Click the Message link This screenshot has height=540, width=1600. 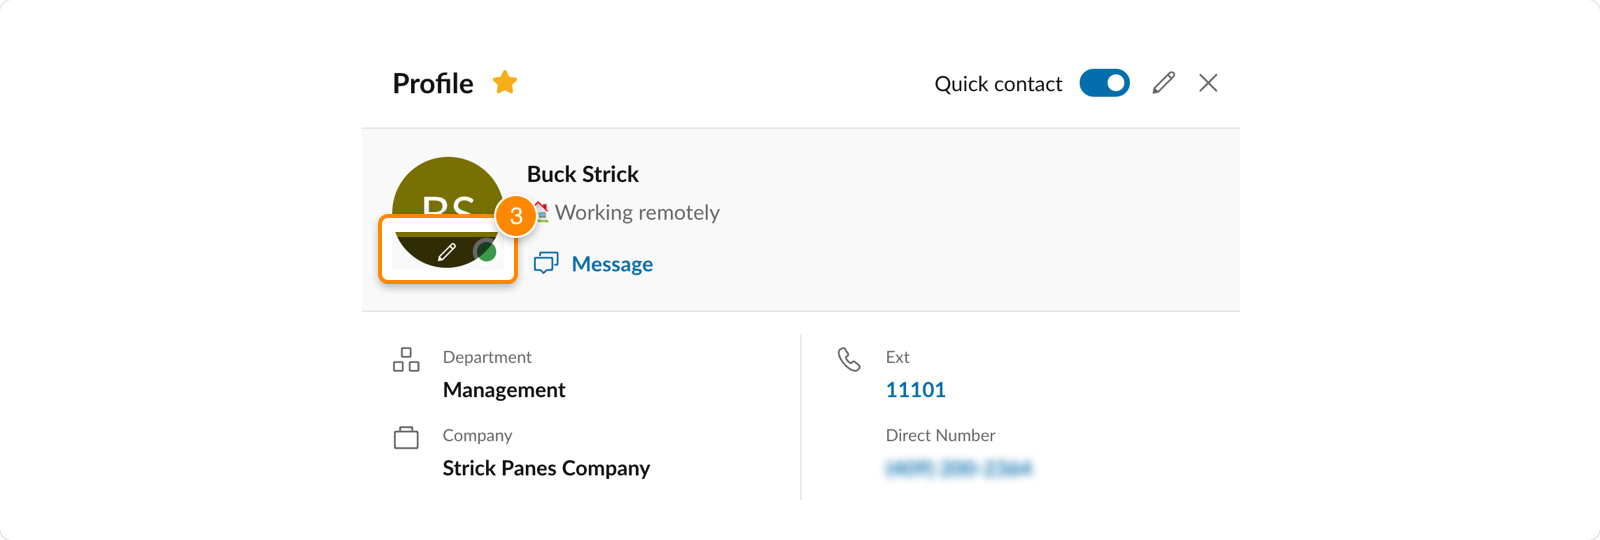pos(612,264)
